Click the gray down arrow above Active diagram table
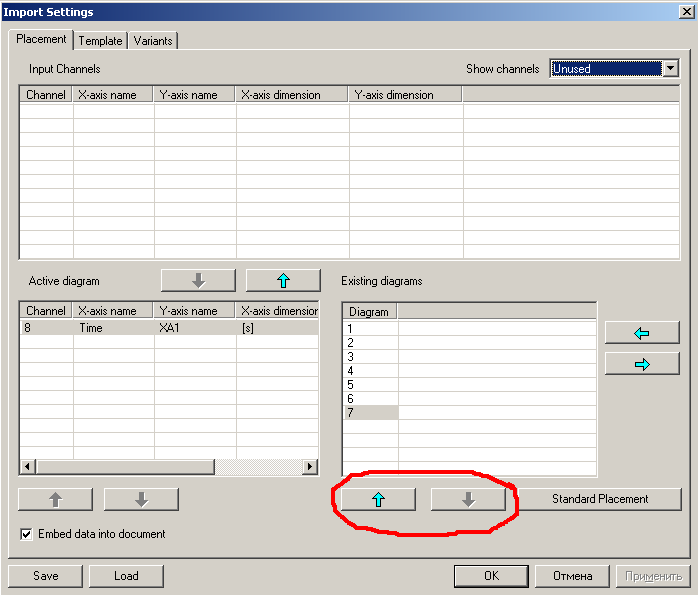The height and width of the screenshot is (595, 698). tap(198, 280)
